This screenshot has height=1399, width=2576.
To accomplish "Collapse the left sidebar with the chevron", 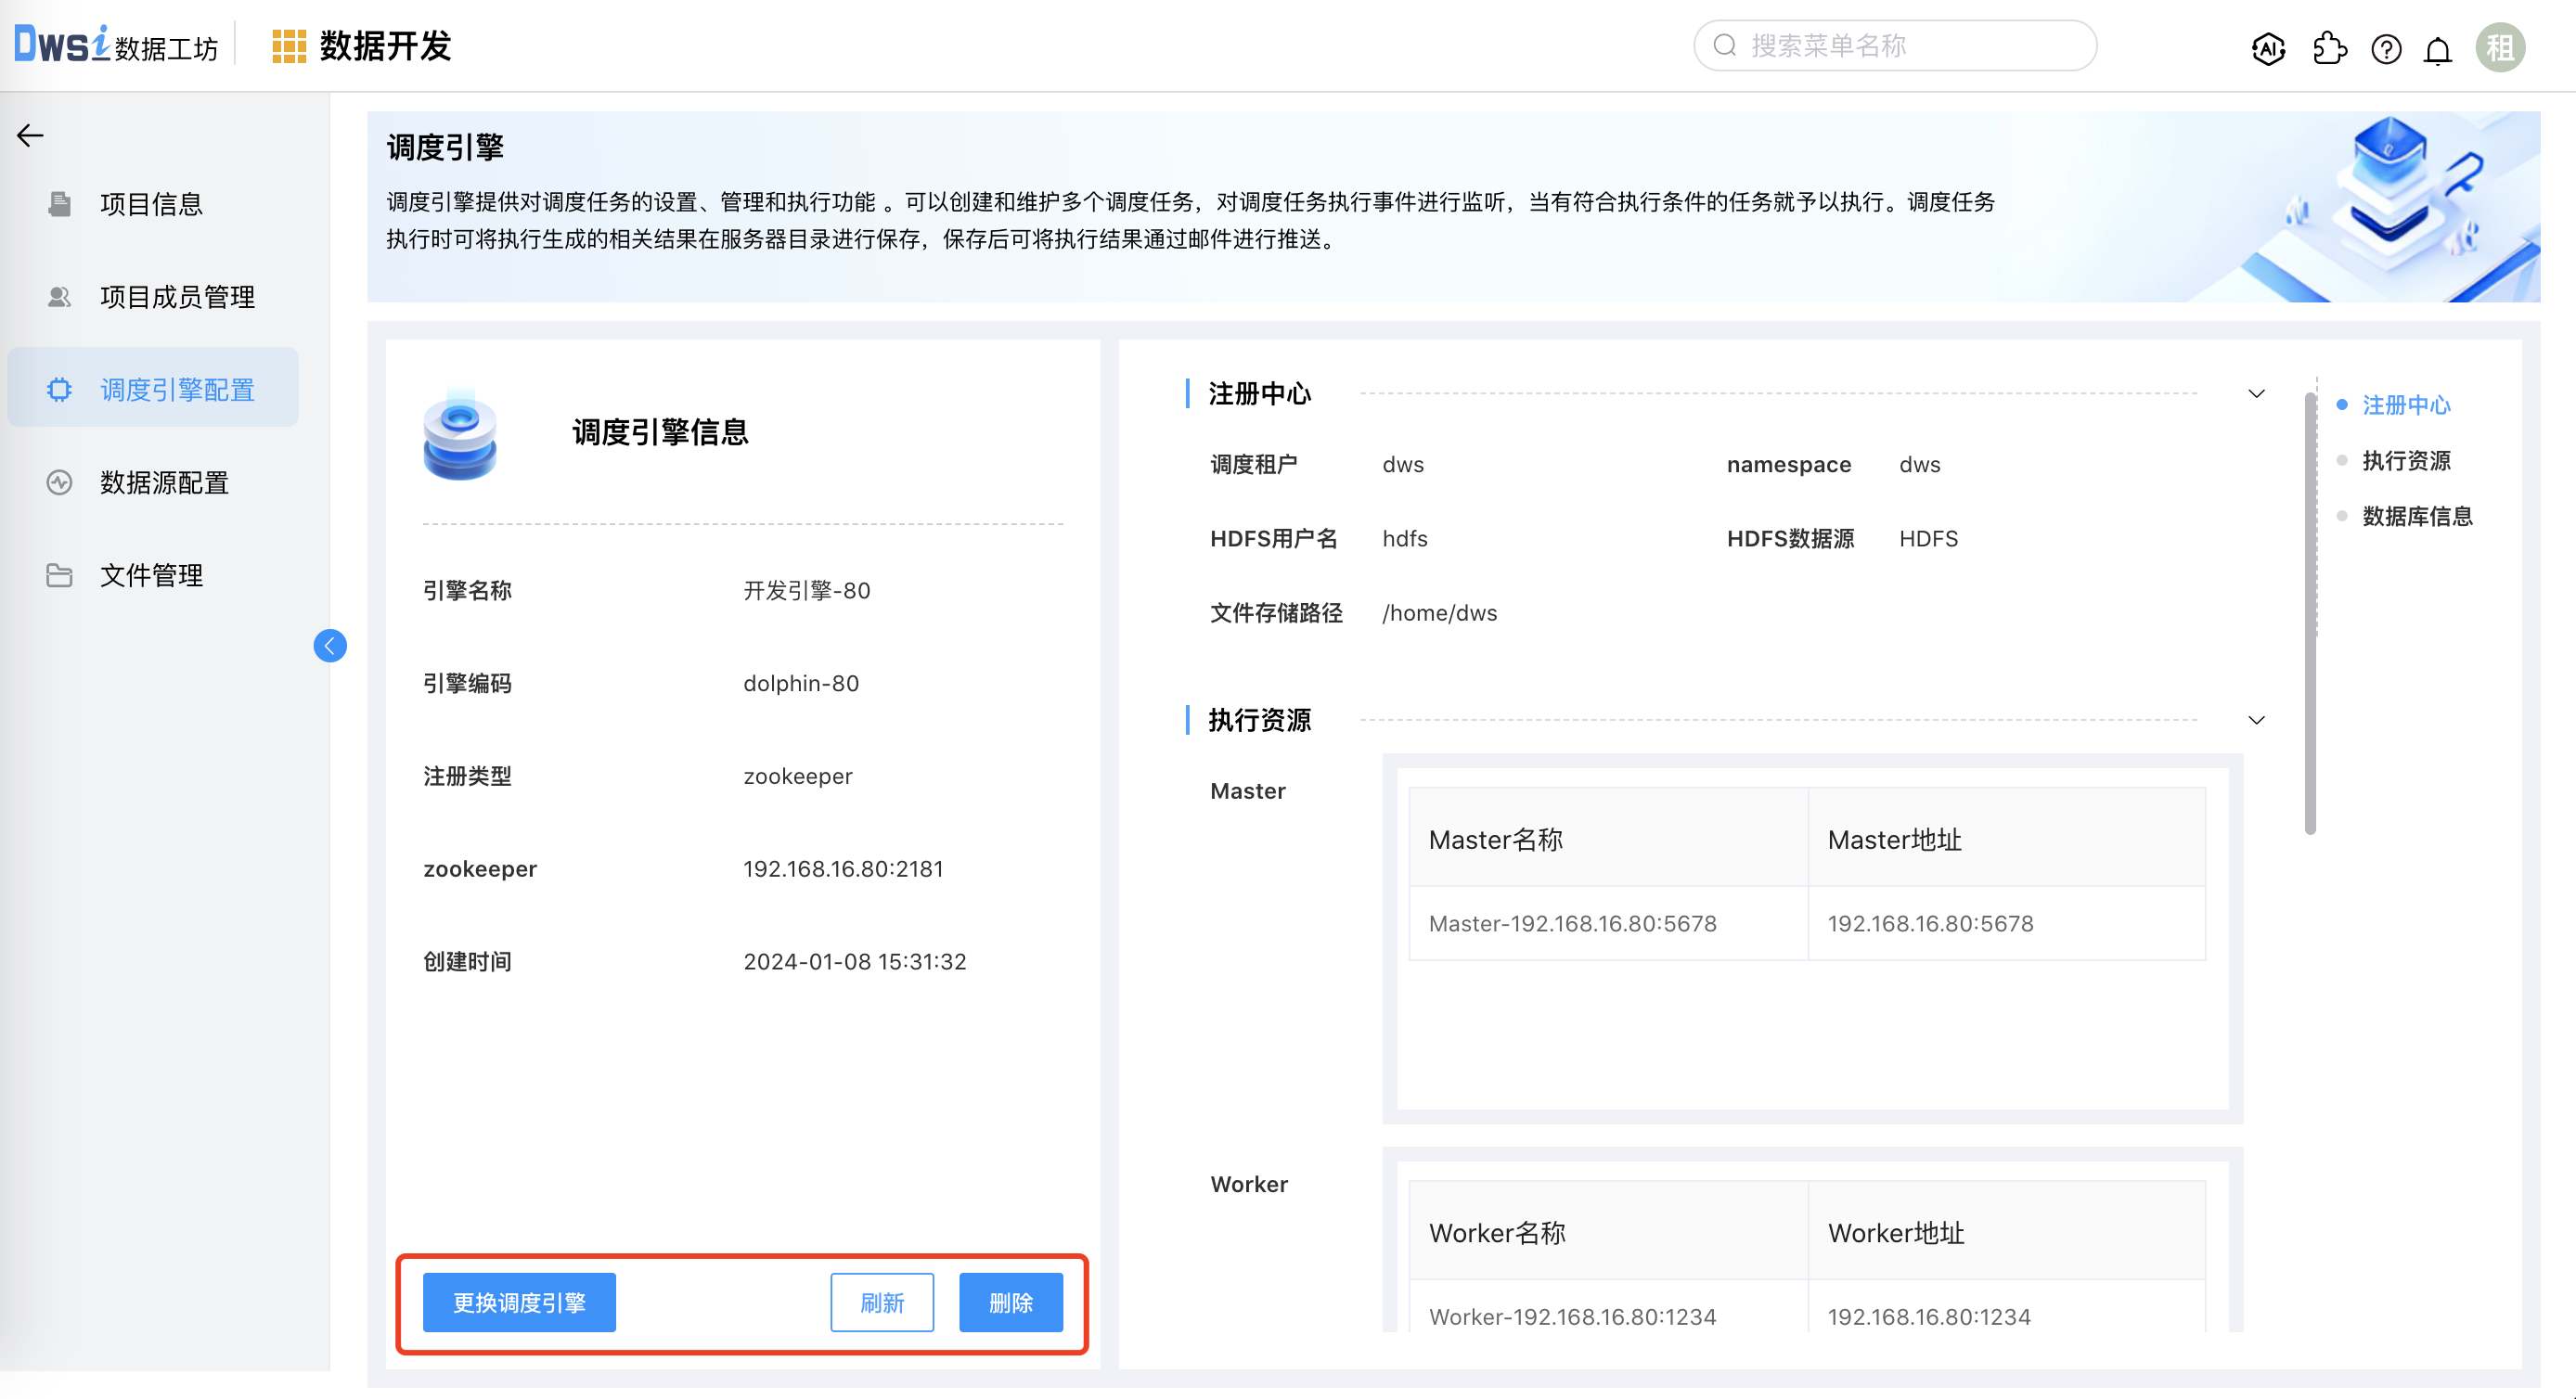I will coord(330,646).
